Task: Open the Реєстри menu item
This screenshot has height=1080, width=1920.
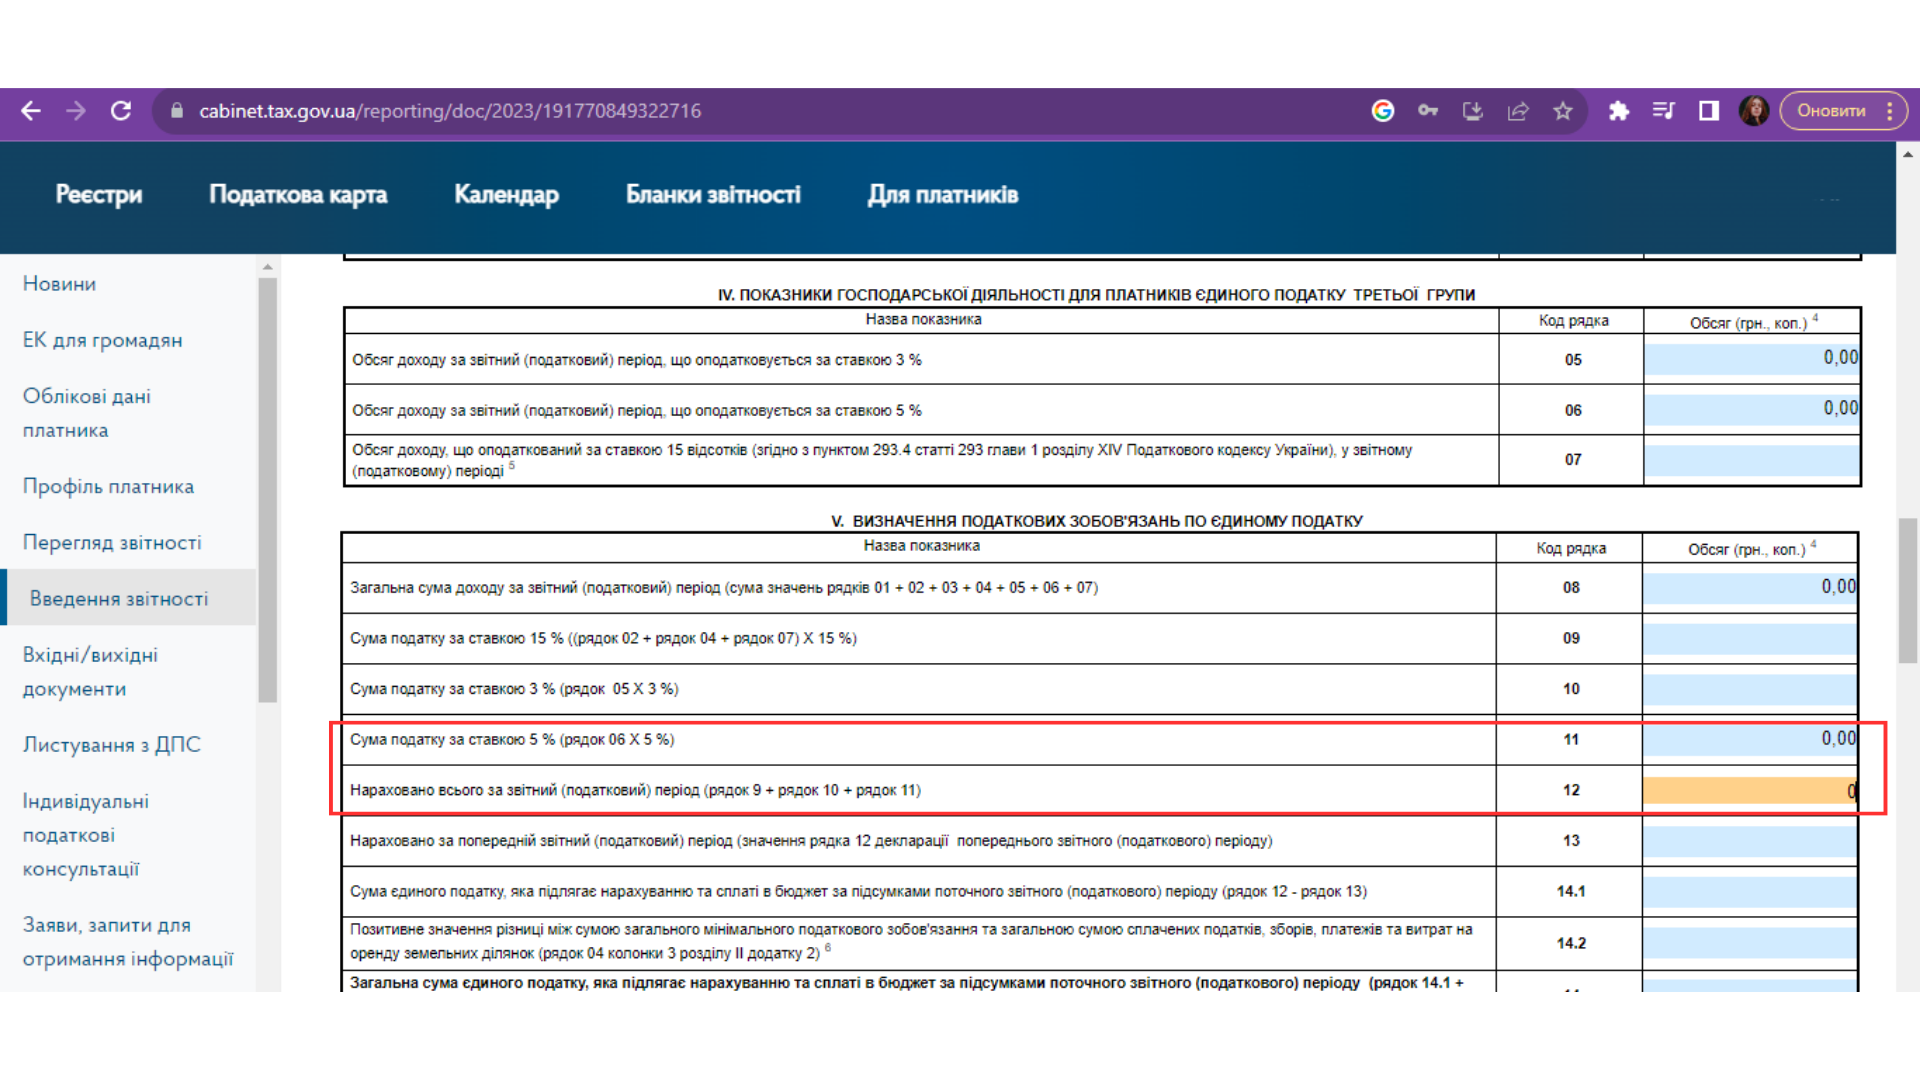Action: point(99,195)
